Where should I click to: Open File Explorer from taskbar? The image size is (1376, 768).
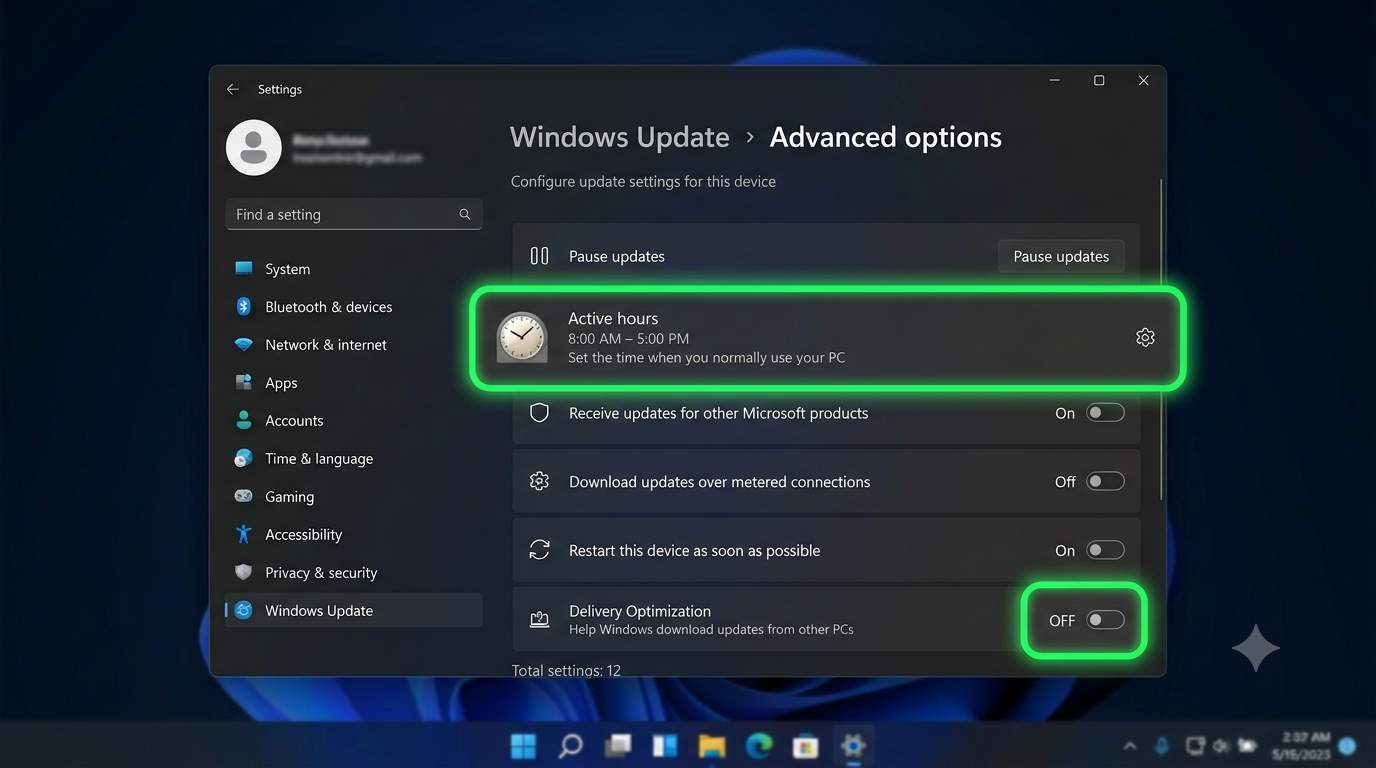tap(712, 745)
